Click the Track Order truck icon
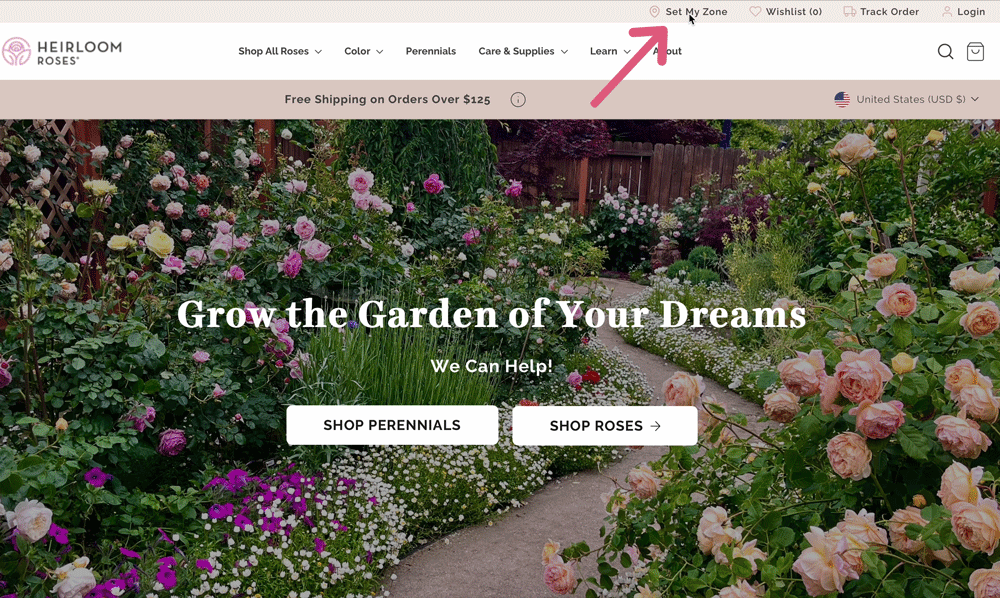 click(849, 11)
